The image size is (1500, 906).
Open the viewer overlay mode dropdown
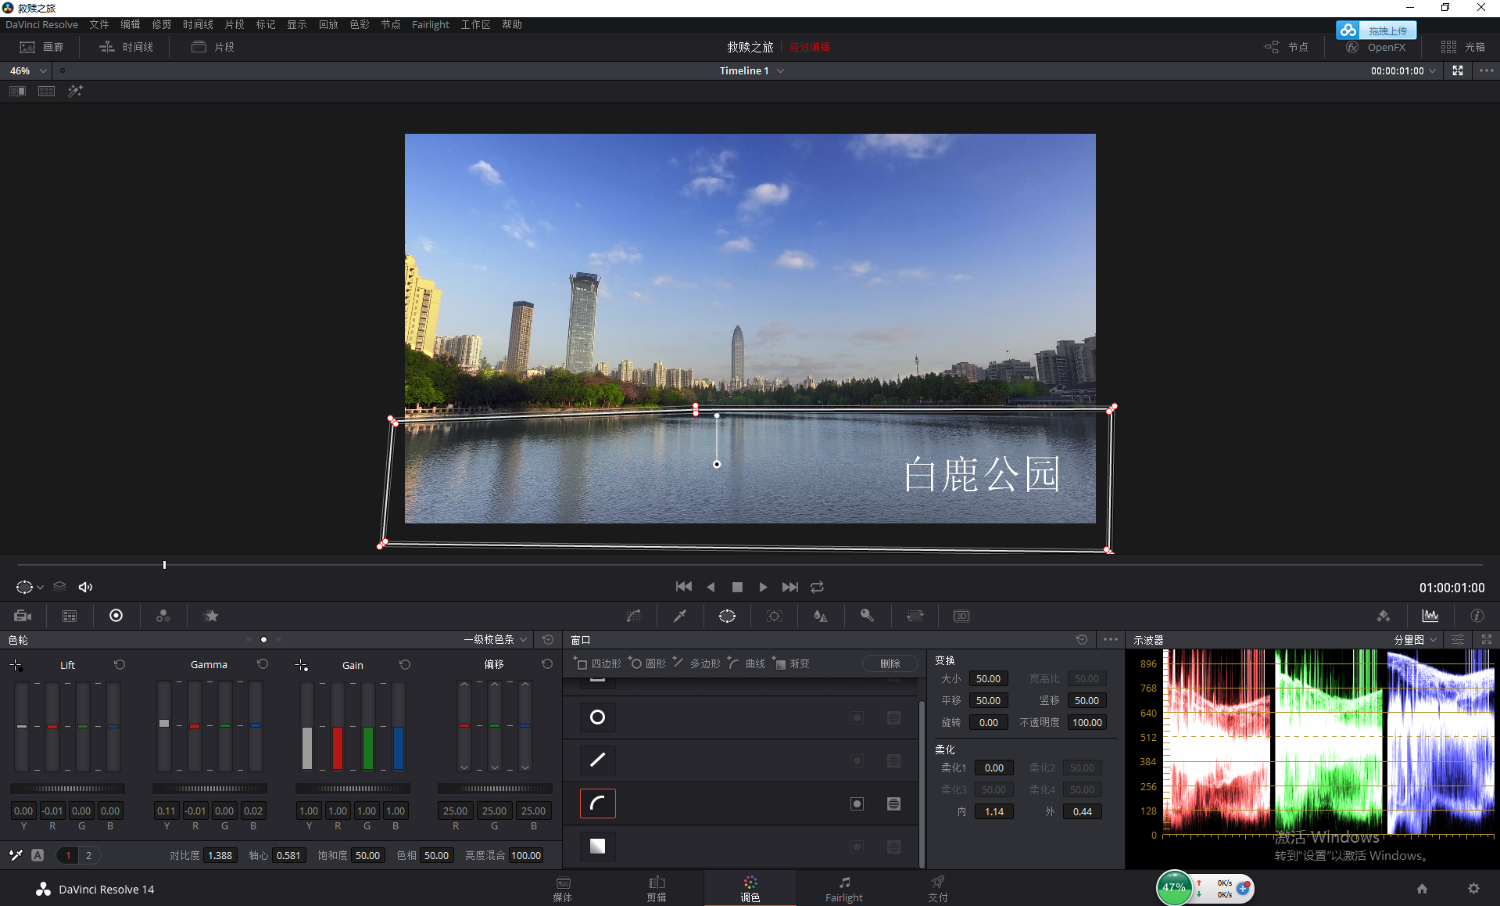[x=30, y=587]
